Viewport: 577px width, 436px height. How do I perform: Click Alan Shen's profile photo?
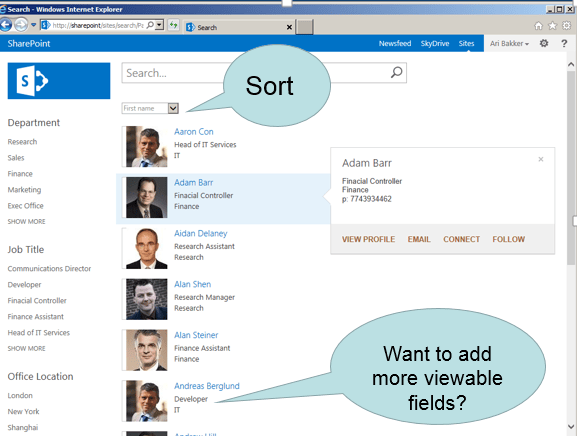146,299
